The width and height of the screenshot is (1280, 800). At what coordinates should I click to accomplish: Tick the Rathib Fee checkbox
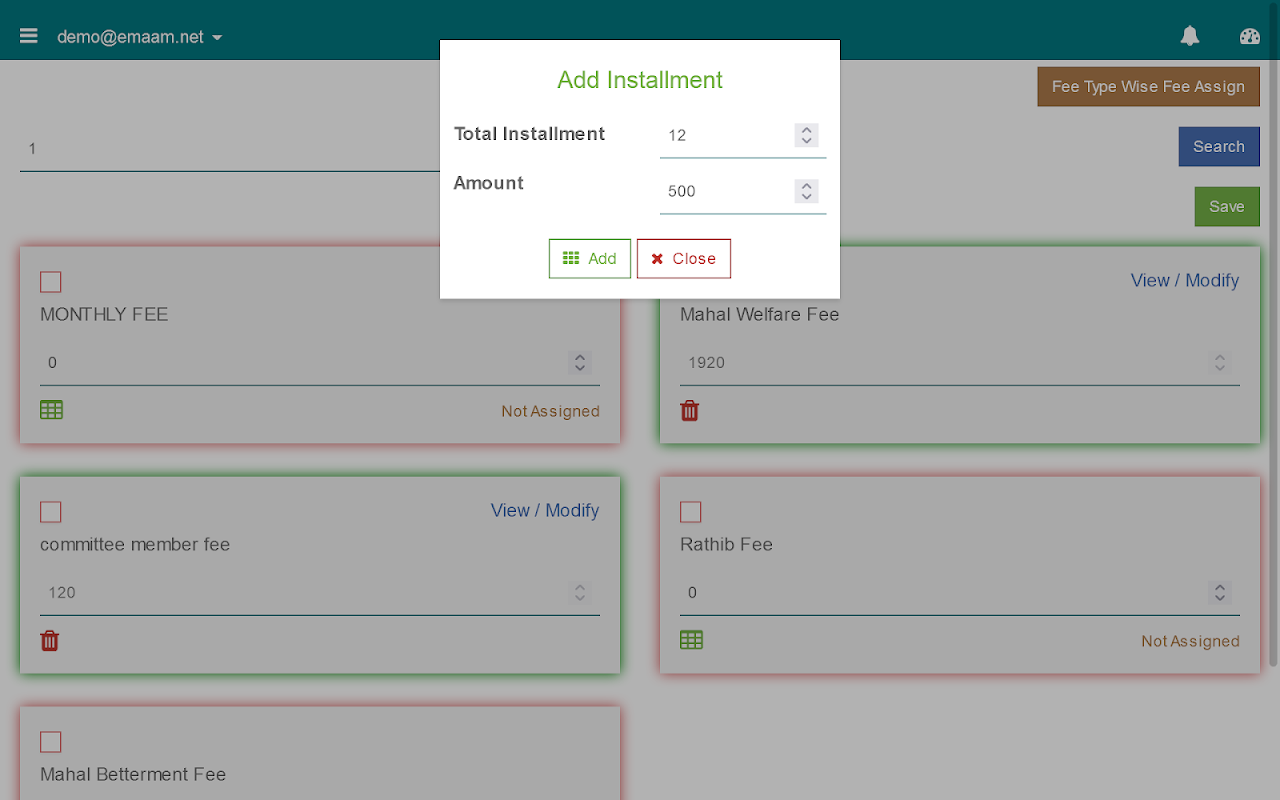point(691,512)
